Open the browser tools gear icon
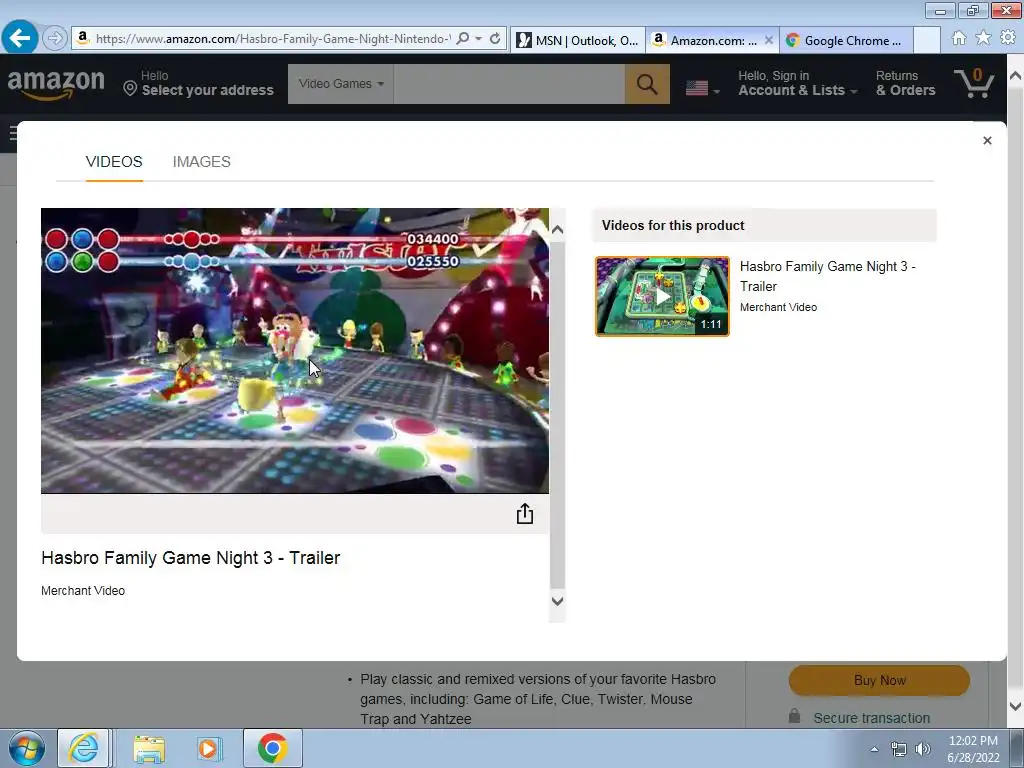Image resolution: width=1024 pixels, height=768 pixels. [1008, 38]
